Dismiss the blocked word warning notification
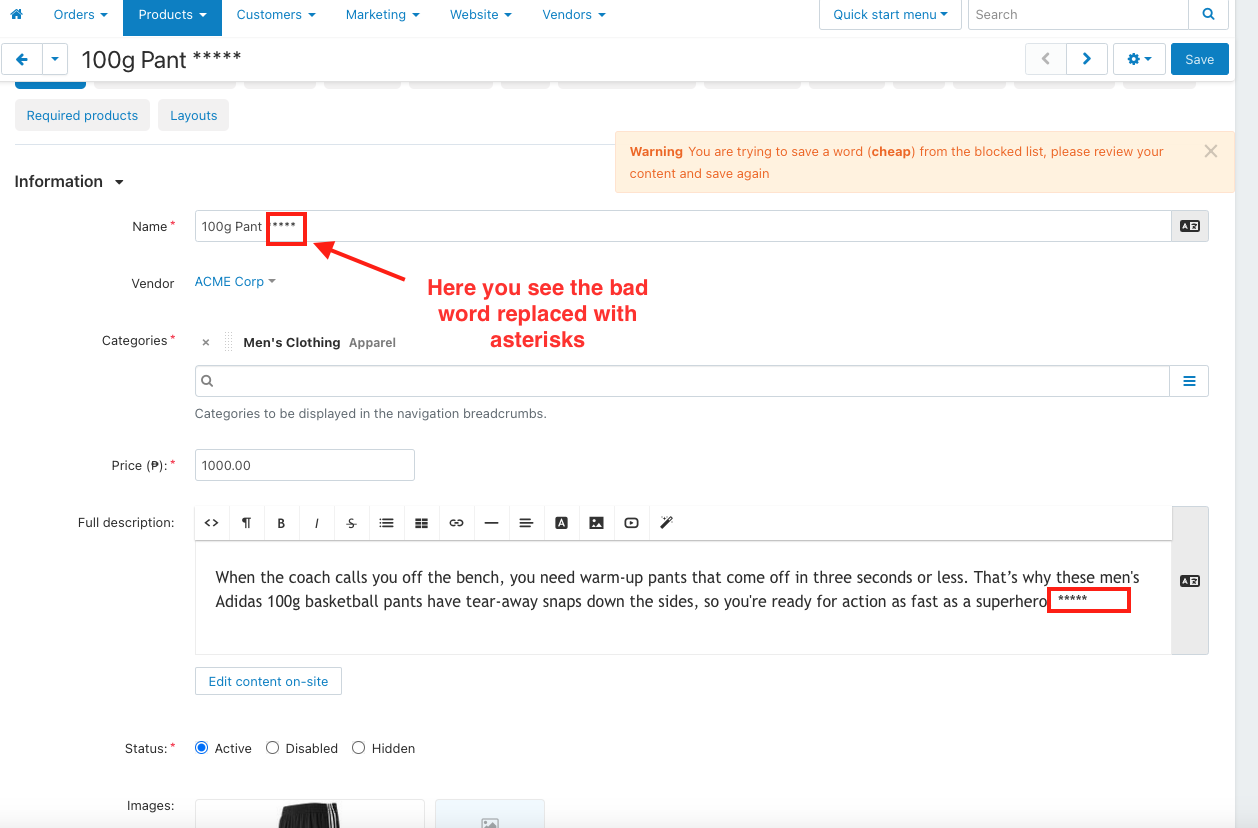The height and width of the screenshot is (828, 1258). point(1210,151)
